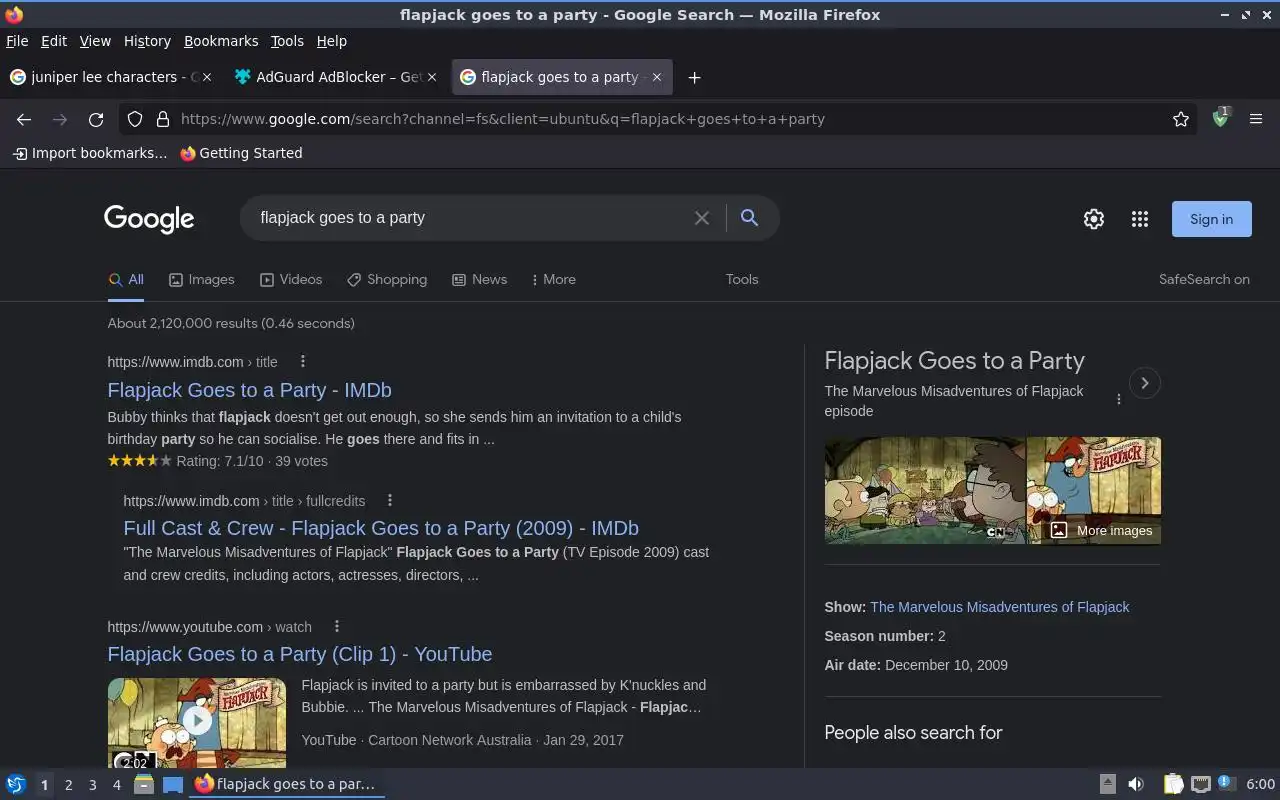
Task: Open Full Cast & Crew IMDb link
Action: coord(381,528)
